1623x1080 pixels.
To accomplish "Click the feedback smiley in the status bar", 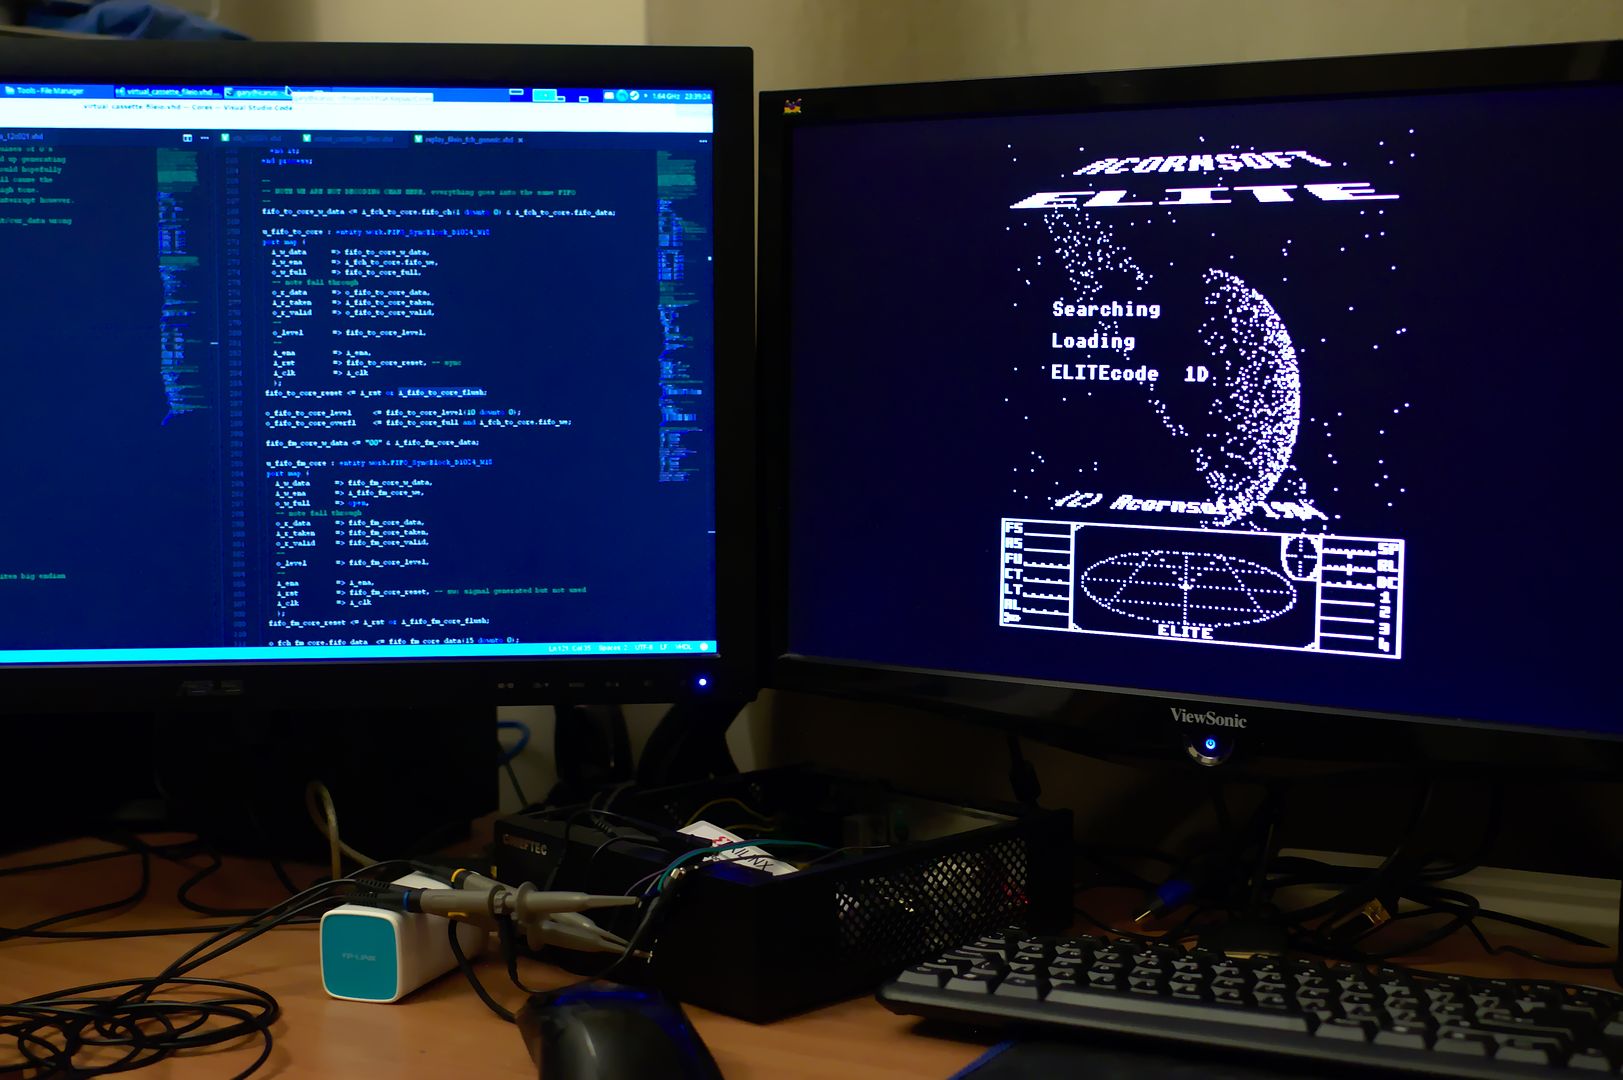I will (x=704, y=647).
